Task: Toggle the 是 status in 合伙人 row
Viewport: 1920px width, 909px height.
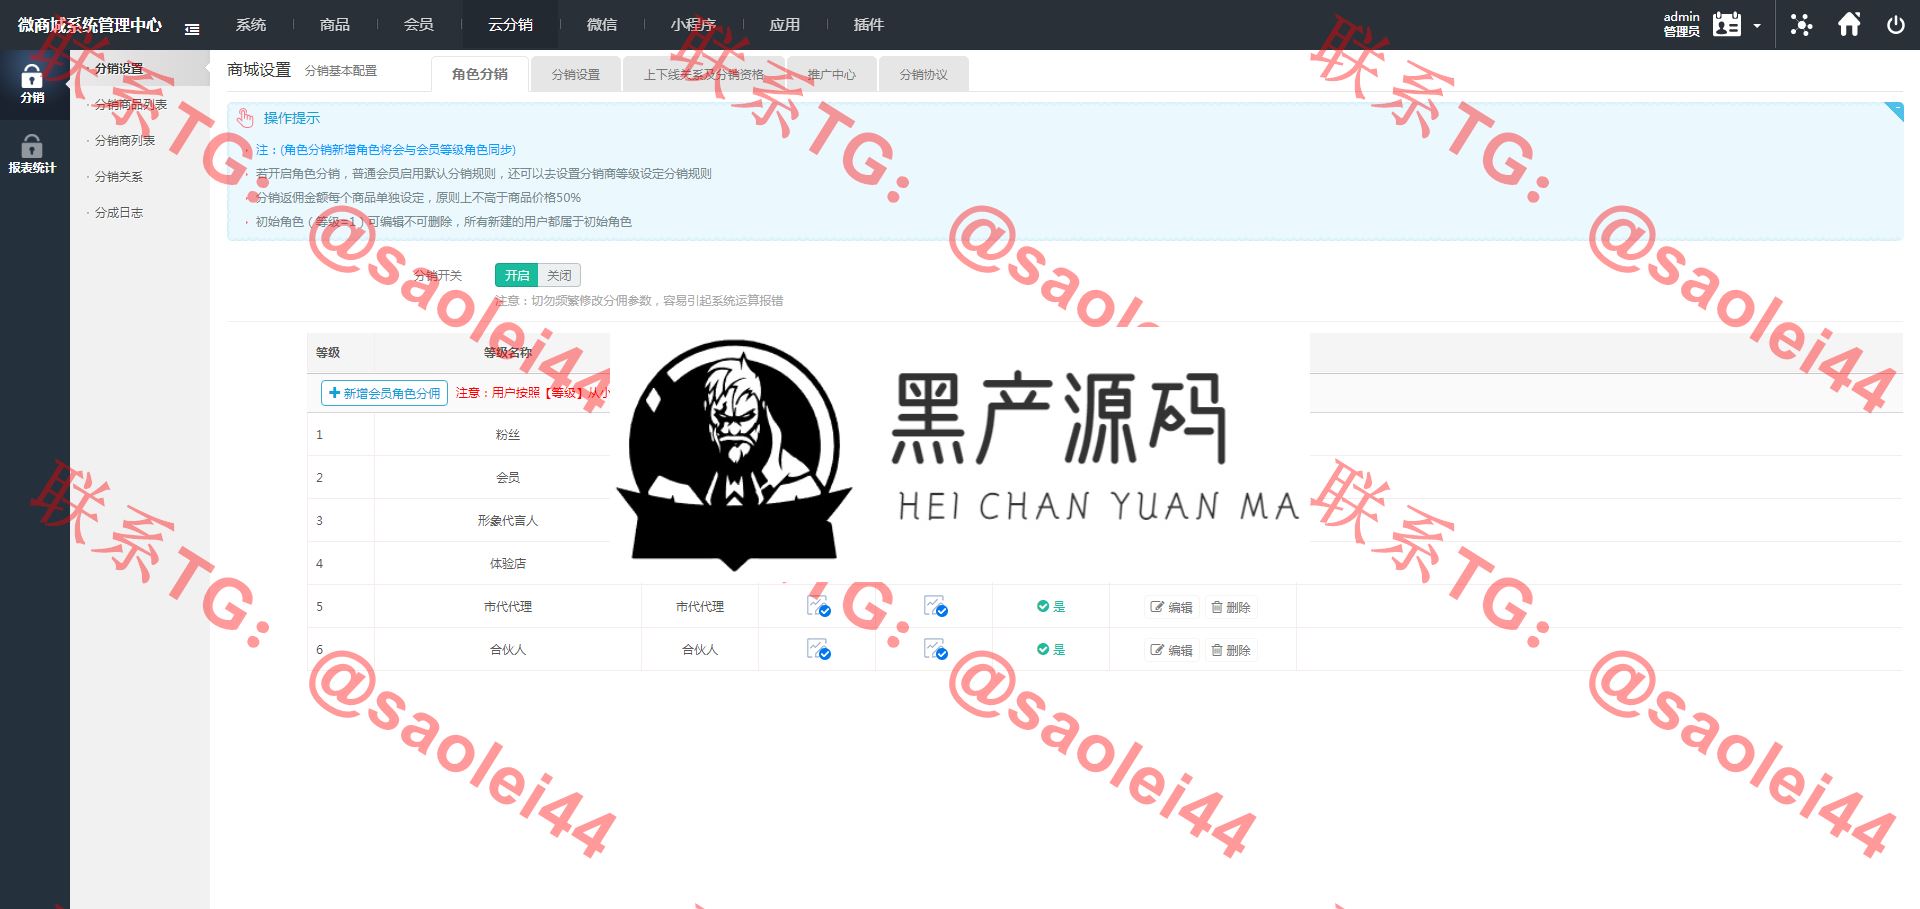Action: coord(1050,650)
